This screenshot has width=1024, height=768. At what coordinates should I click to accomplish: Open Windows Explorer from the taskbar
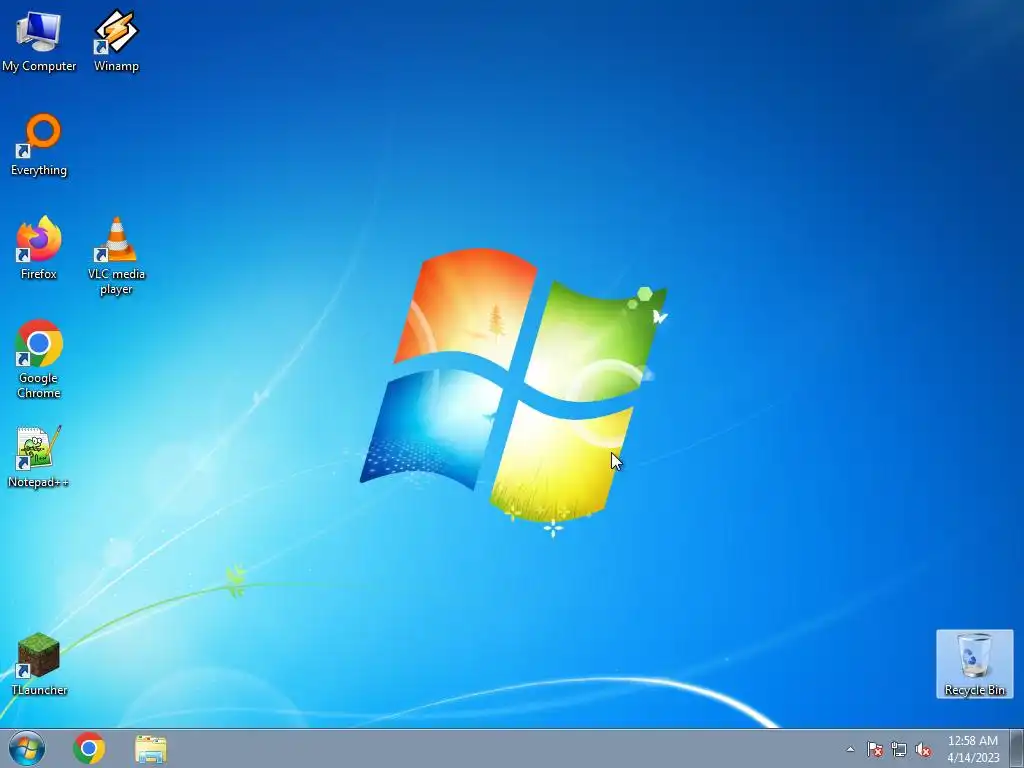click(x=151, y=748)
